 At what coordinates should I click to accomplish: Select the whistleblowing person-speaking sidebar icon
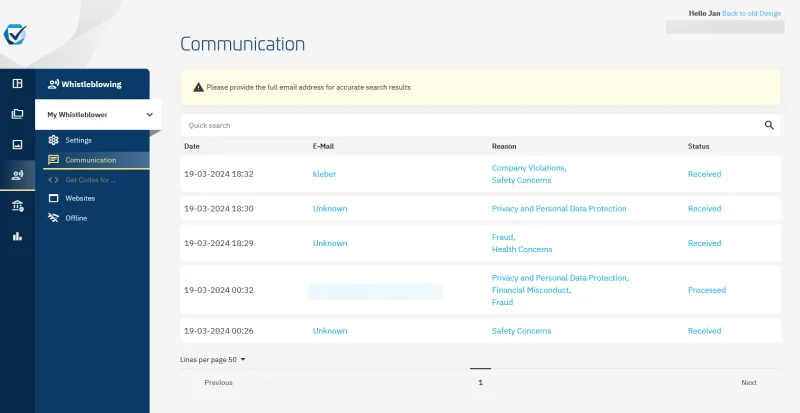17,176
